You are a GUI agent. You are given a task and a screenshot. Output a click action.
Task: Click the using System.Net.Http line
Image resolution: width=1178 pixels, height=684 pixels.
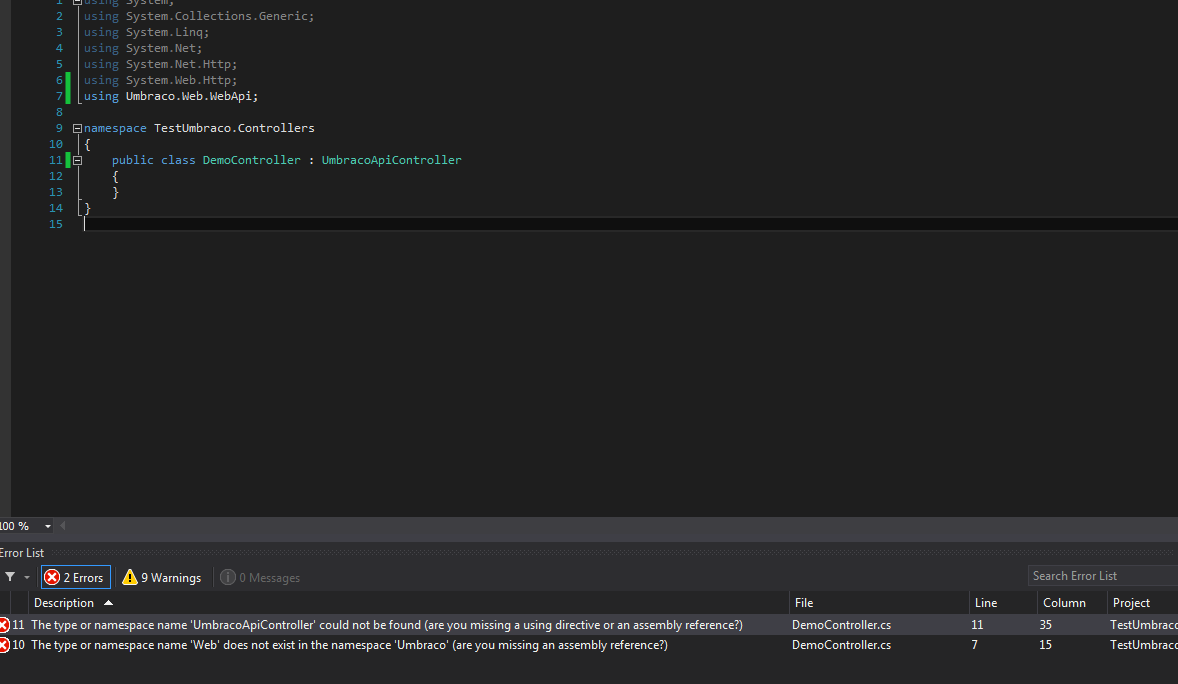(160, 65)
